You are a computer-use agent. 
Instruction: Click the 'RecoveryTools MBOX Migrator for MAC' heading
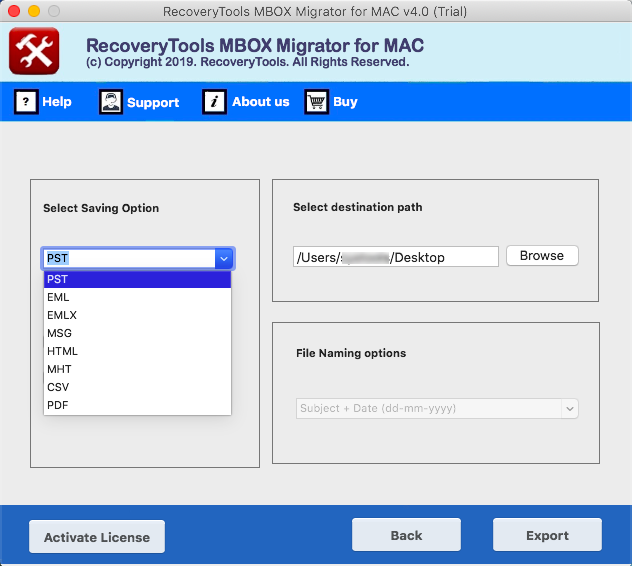pos(255,45)
